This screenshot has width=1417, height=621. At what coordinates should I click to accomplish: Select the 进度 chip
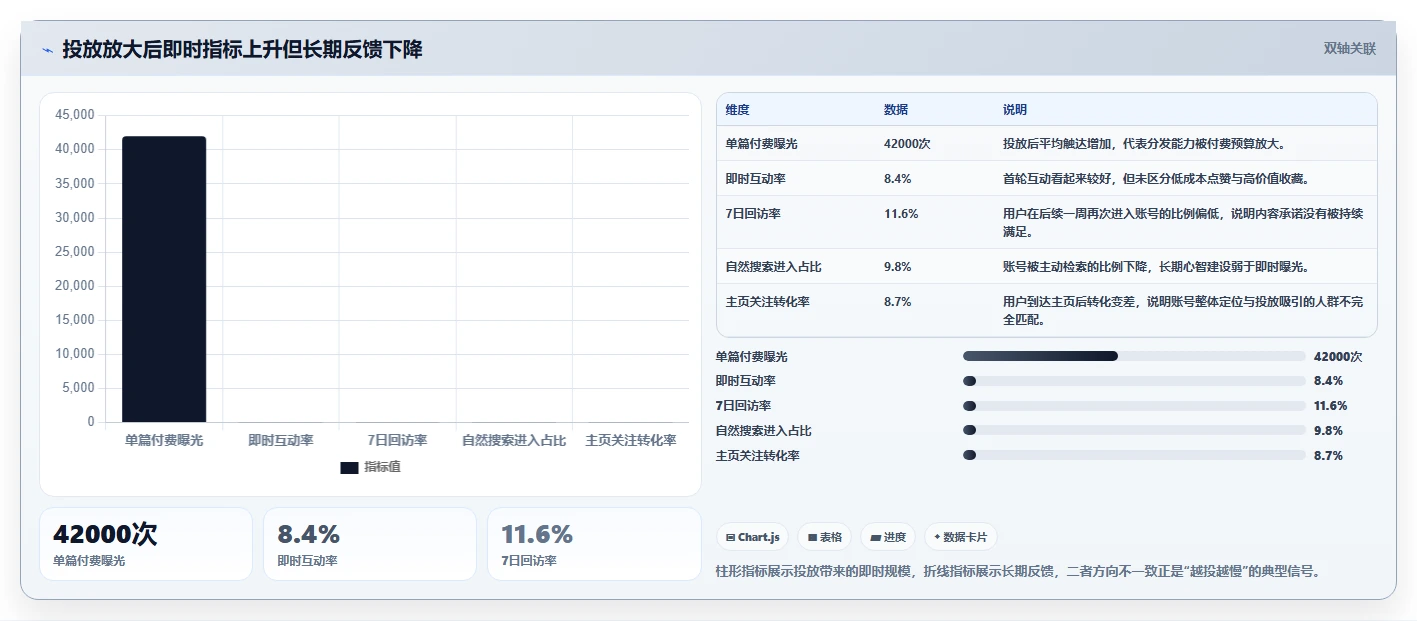pos(888,537)
